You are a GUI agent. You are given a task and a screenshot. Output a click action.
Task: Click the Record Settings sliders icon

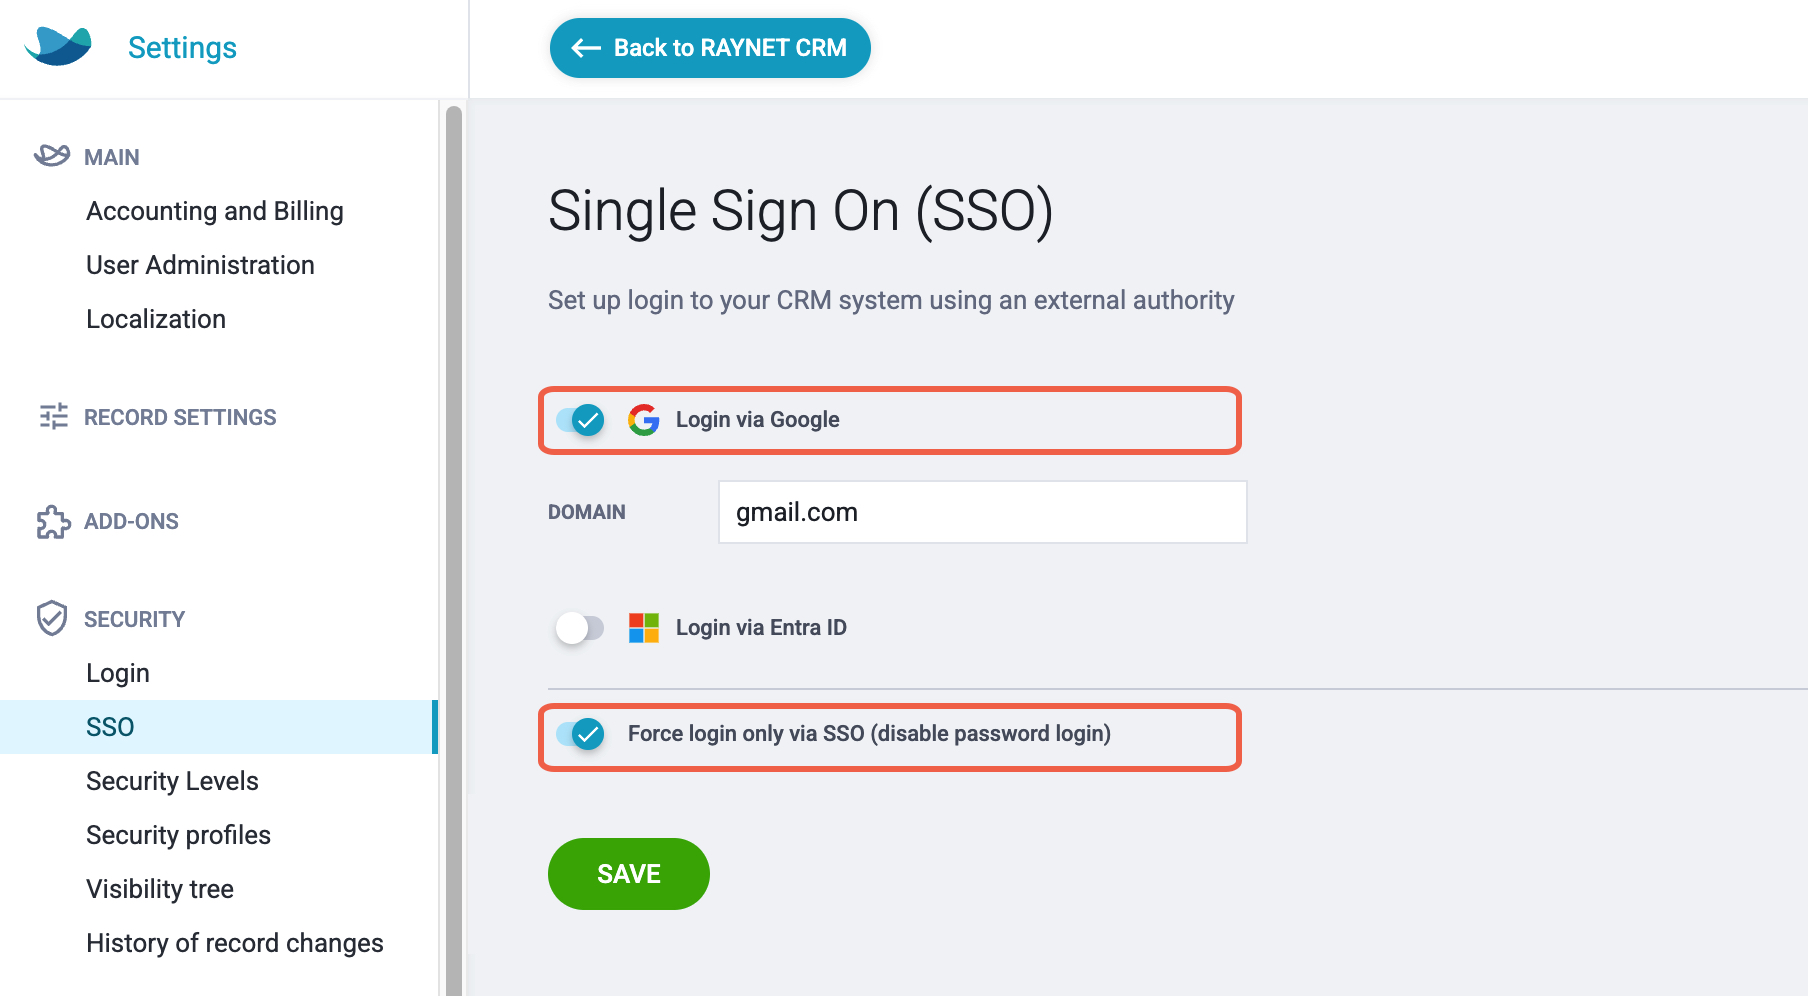pyautogui.click(x=53, y=416)
